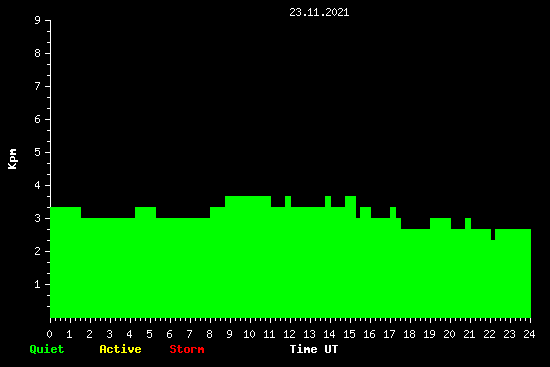Viewport: 550px width, 367px height.
Task: Click hour 12 on the time axis
Action: (x=289, y=334)
